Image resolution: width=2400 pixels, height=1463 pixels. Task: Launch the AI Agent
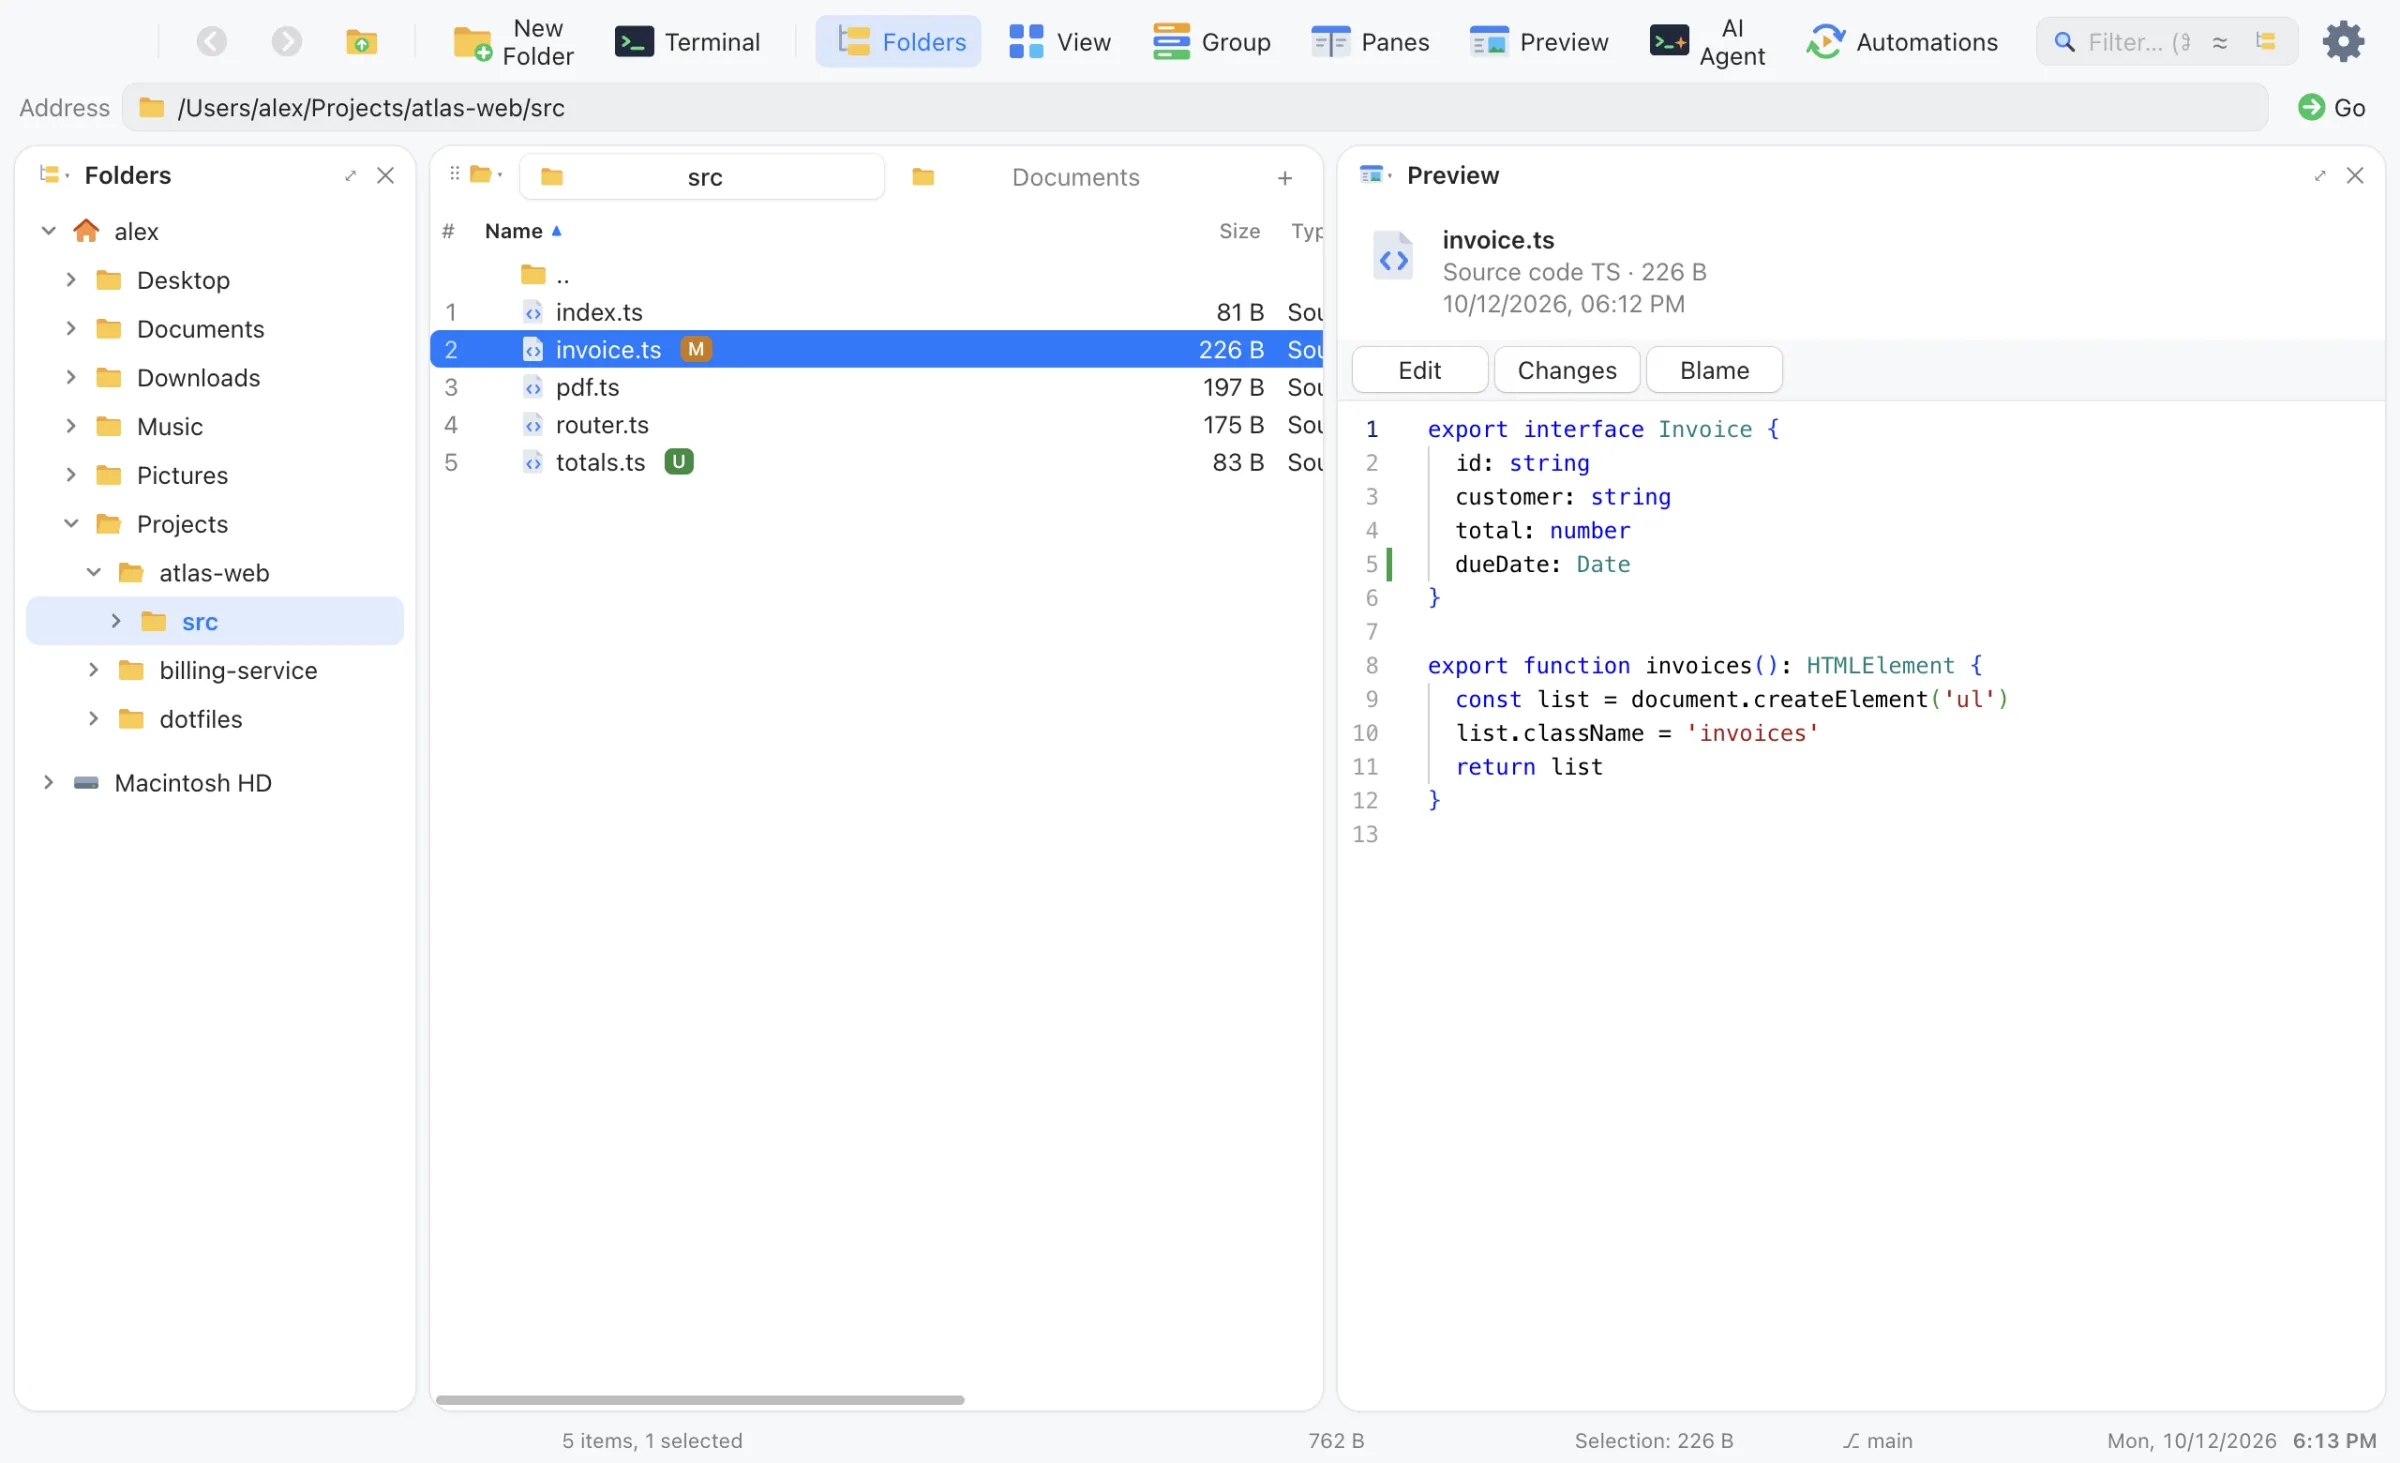coord(1708,42)
